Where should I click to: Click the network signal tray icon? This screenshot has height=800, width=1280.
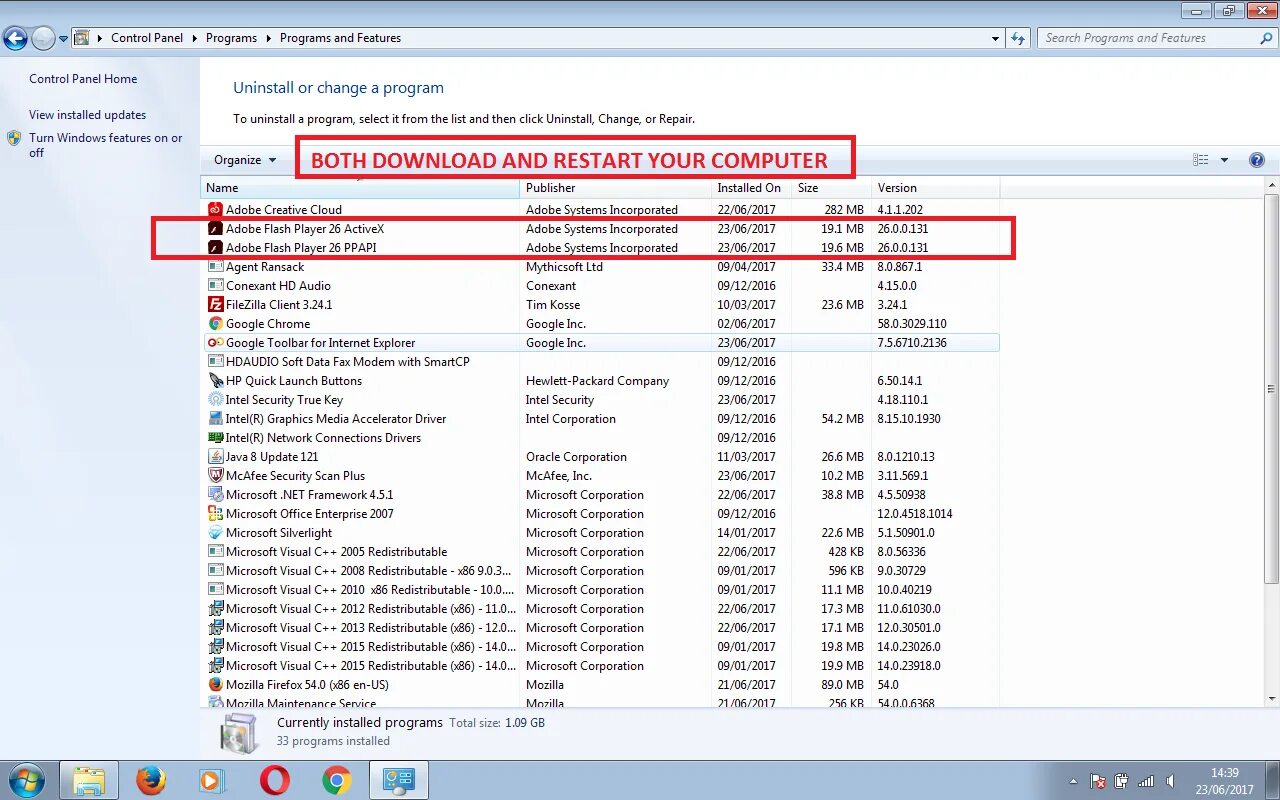[1146, 781]
